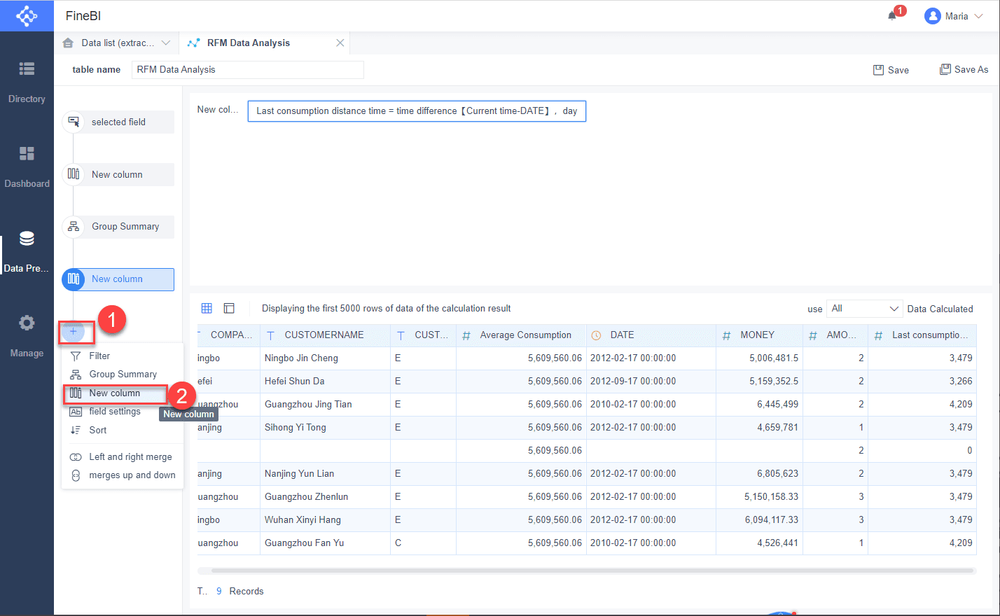Expand the Maria user dropdown
The height and width of the screenshot is (616, 1000).
(955, 16)
